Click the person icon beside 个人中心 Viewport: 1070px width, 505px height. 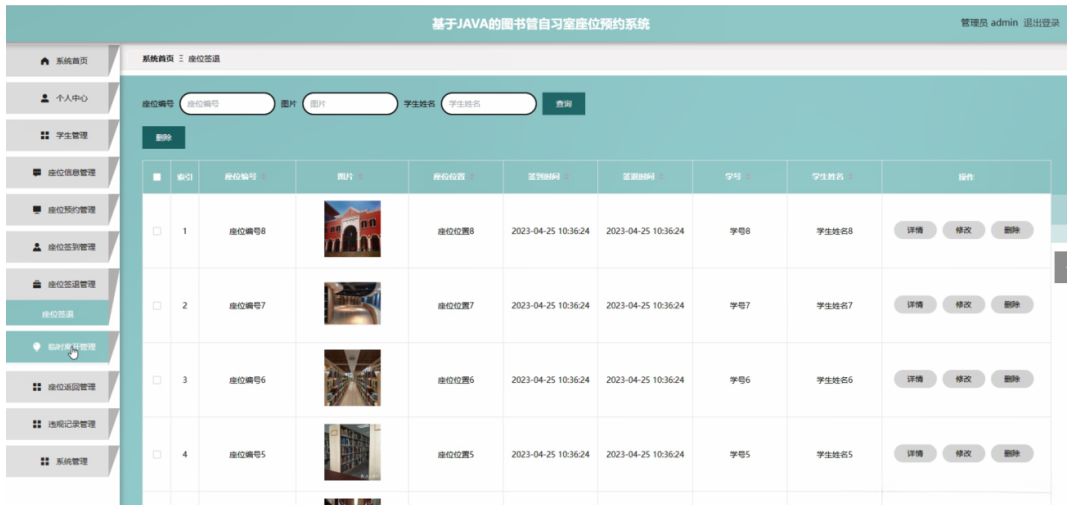[45, 98]
